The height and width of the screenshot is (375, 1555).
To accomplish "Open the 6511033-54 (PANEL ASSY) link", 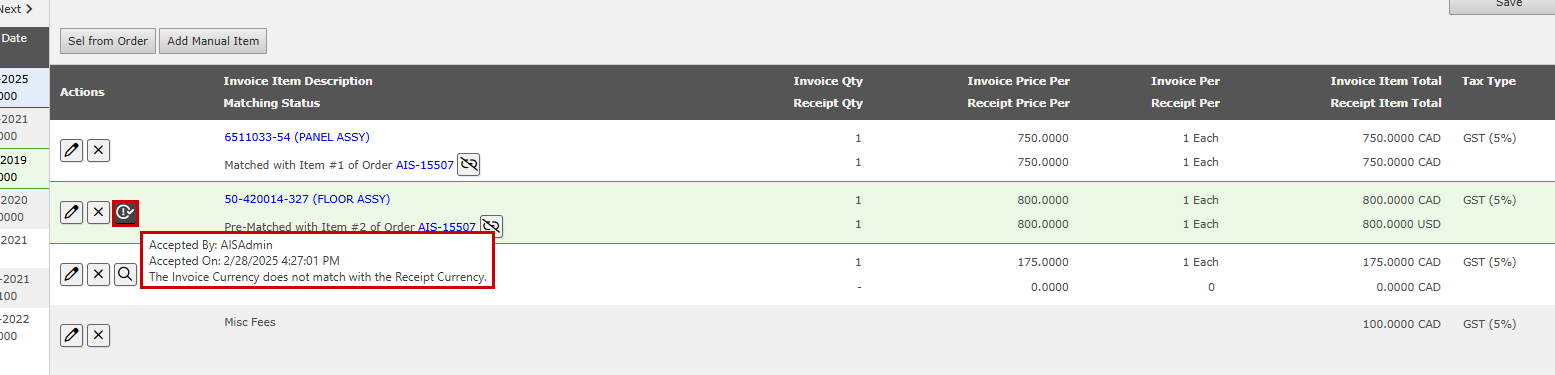I will click(x=297, y=137).
